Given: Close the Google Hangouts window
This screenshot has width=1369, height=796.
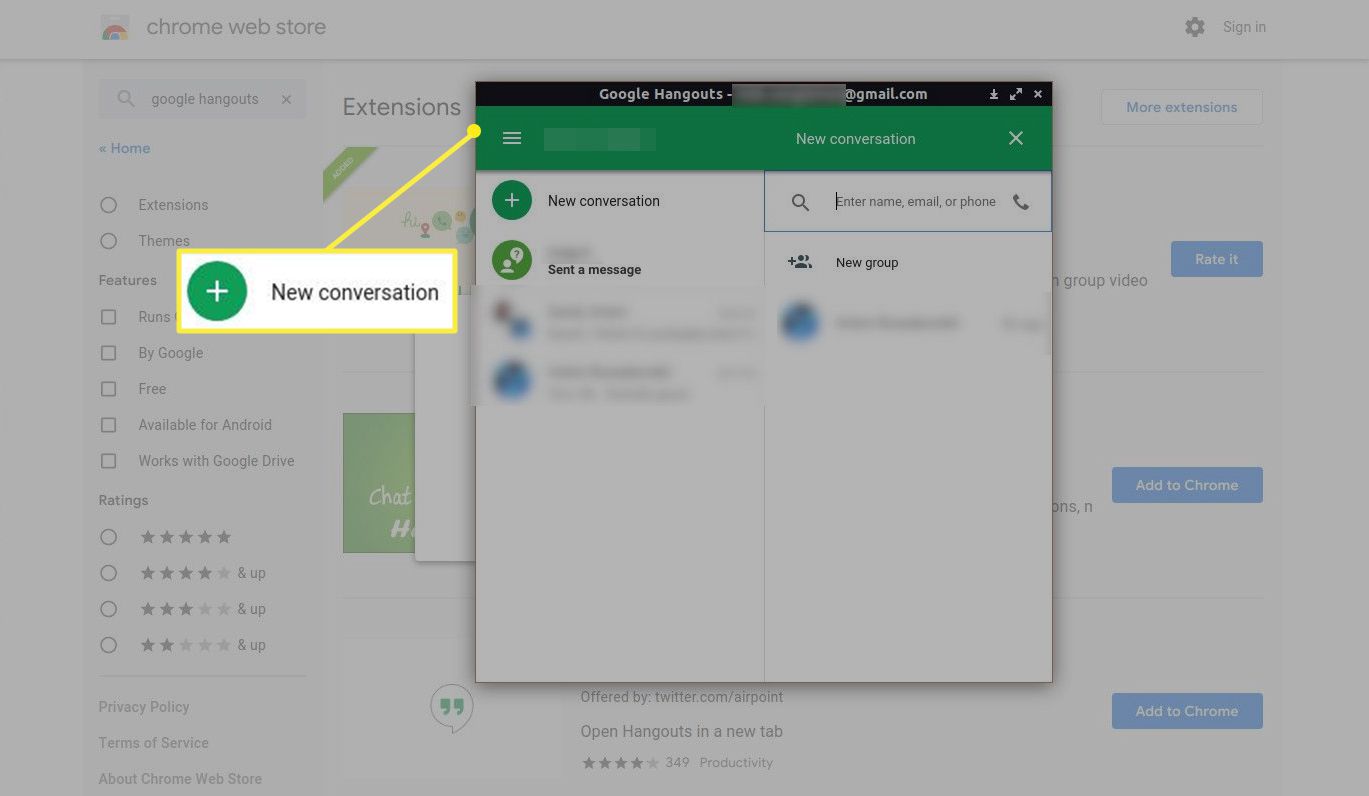Looking at the screenshot, I should click(x=1038, y=94).
